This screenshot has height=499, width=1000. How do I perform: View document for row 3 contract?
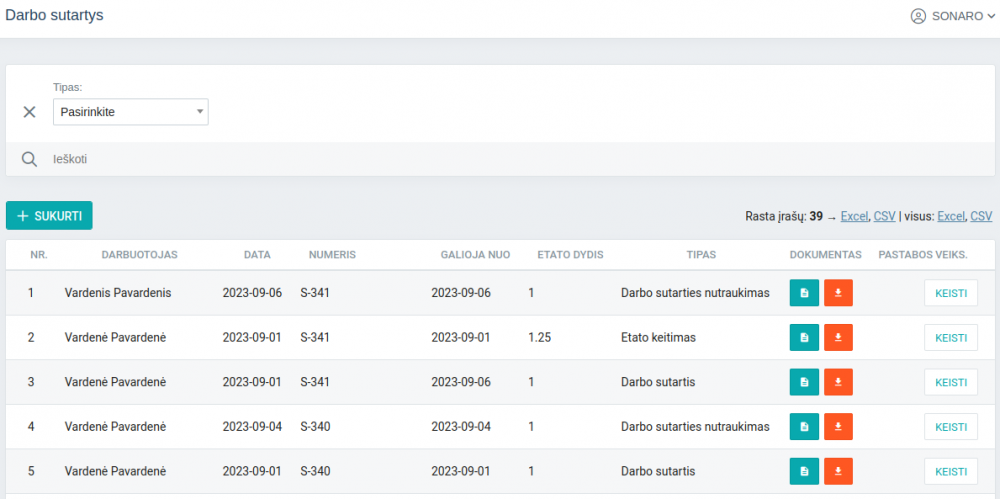(804, 382)
